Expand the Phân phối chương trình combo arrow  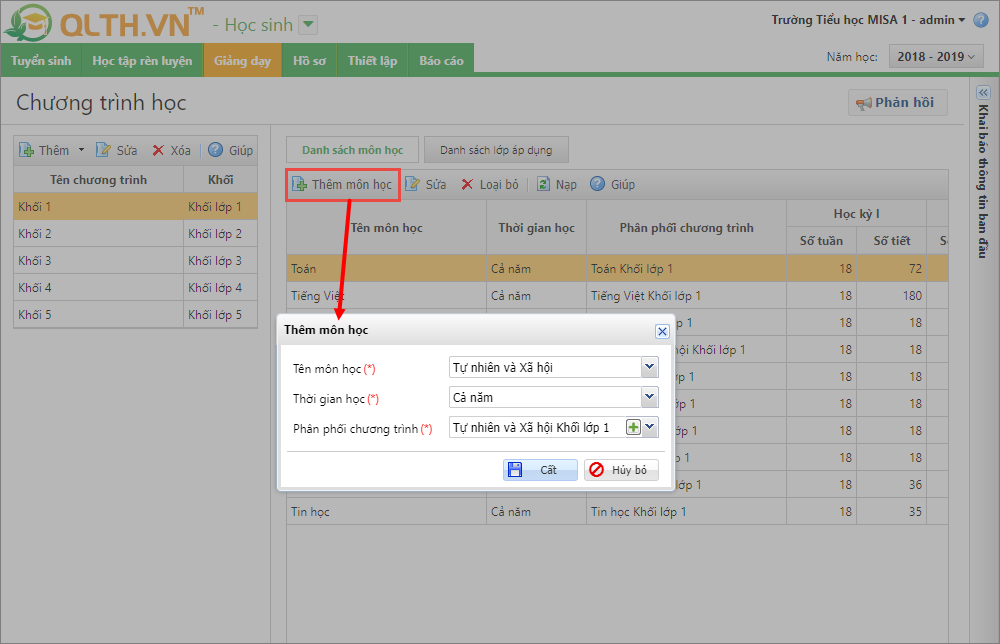click(x=650, y=427)
